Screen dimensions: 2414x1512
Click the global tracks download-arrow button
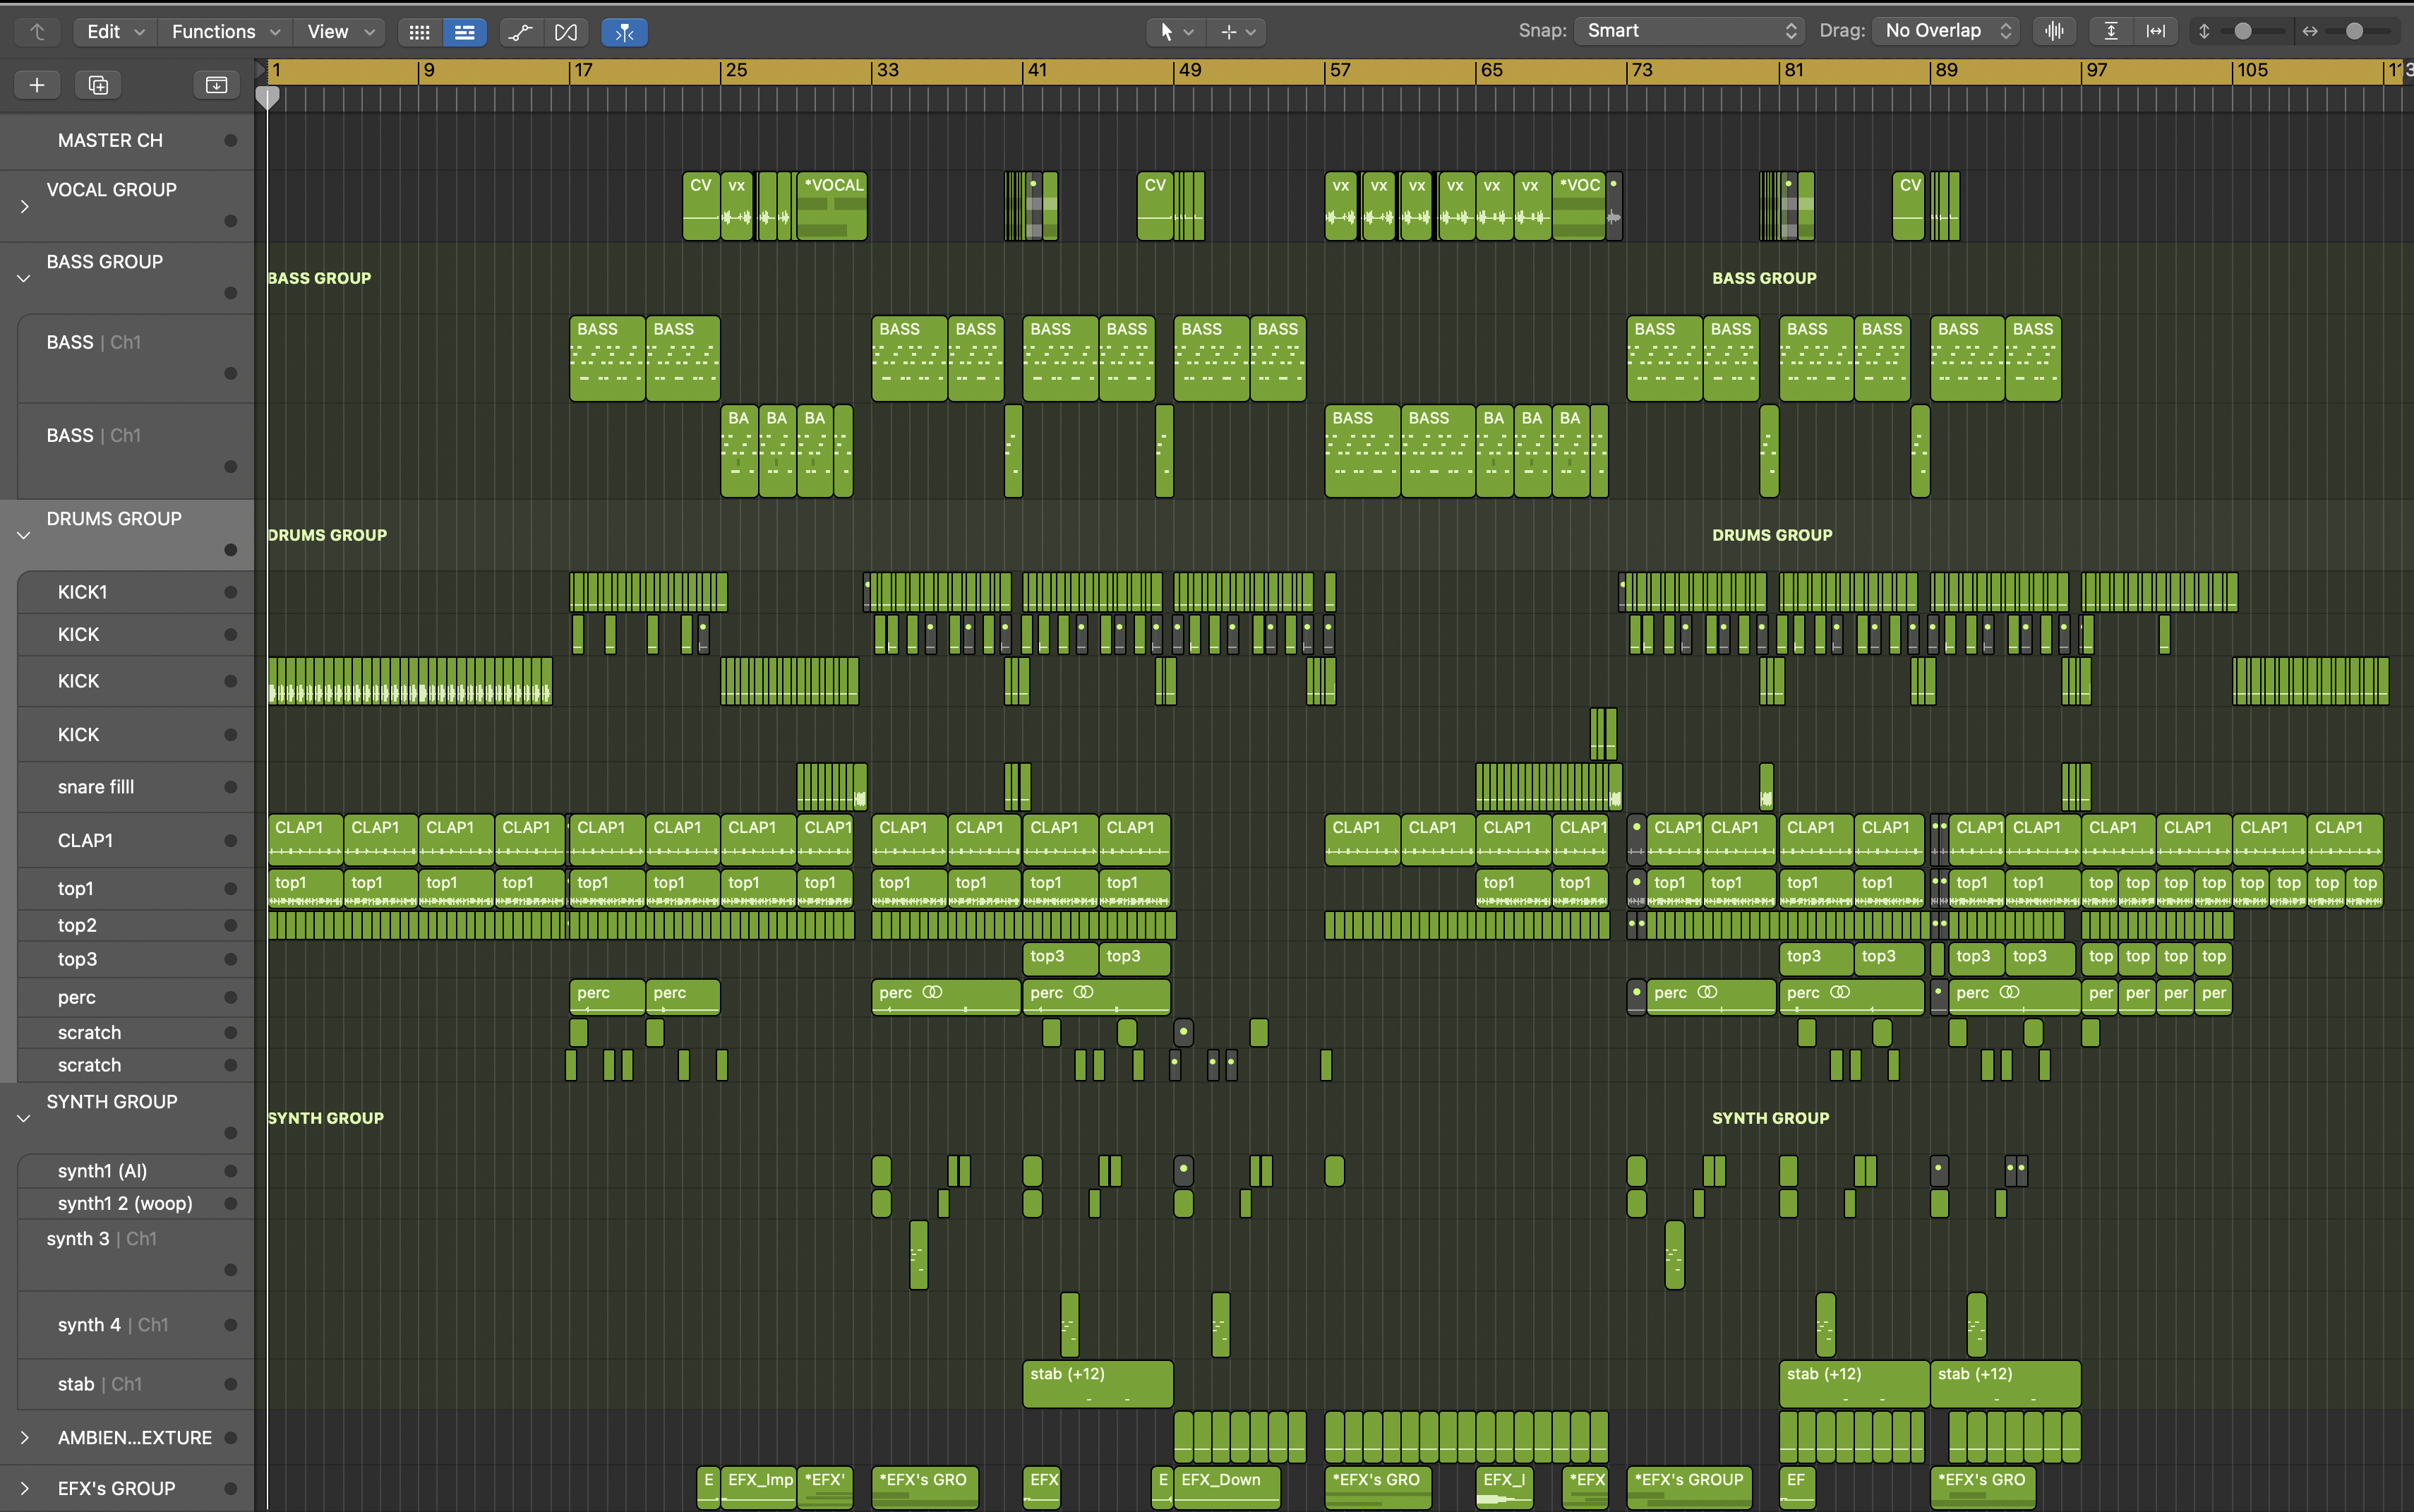point(216,85)
